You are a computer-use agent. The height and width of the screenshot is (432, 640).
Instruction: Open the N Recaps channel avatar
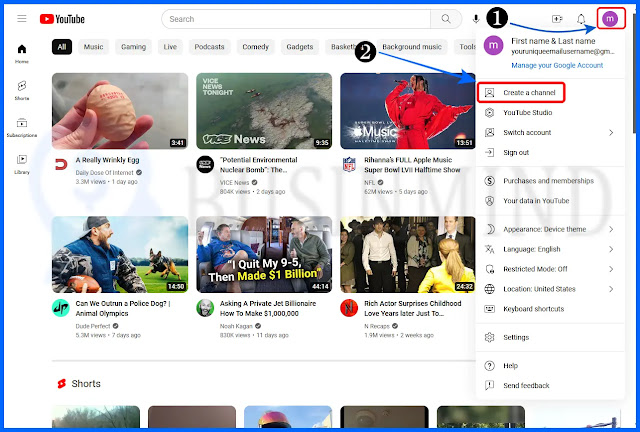(349, 308)
